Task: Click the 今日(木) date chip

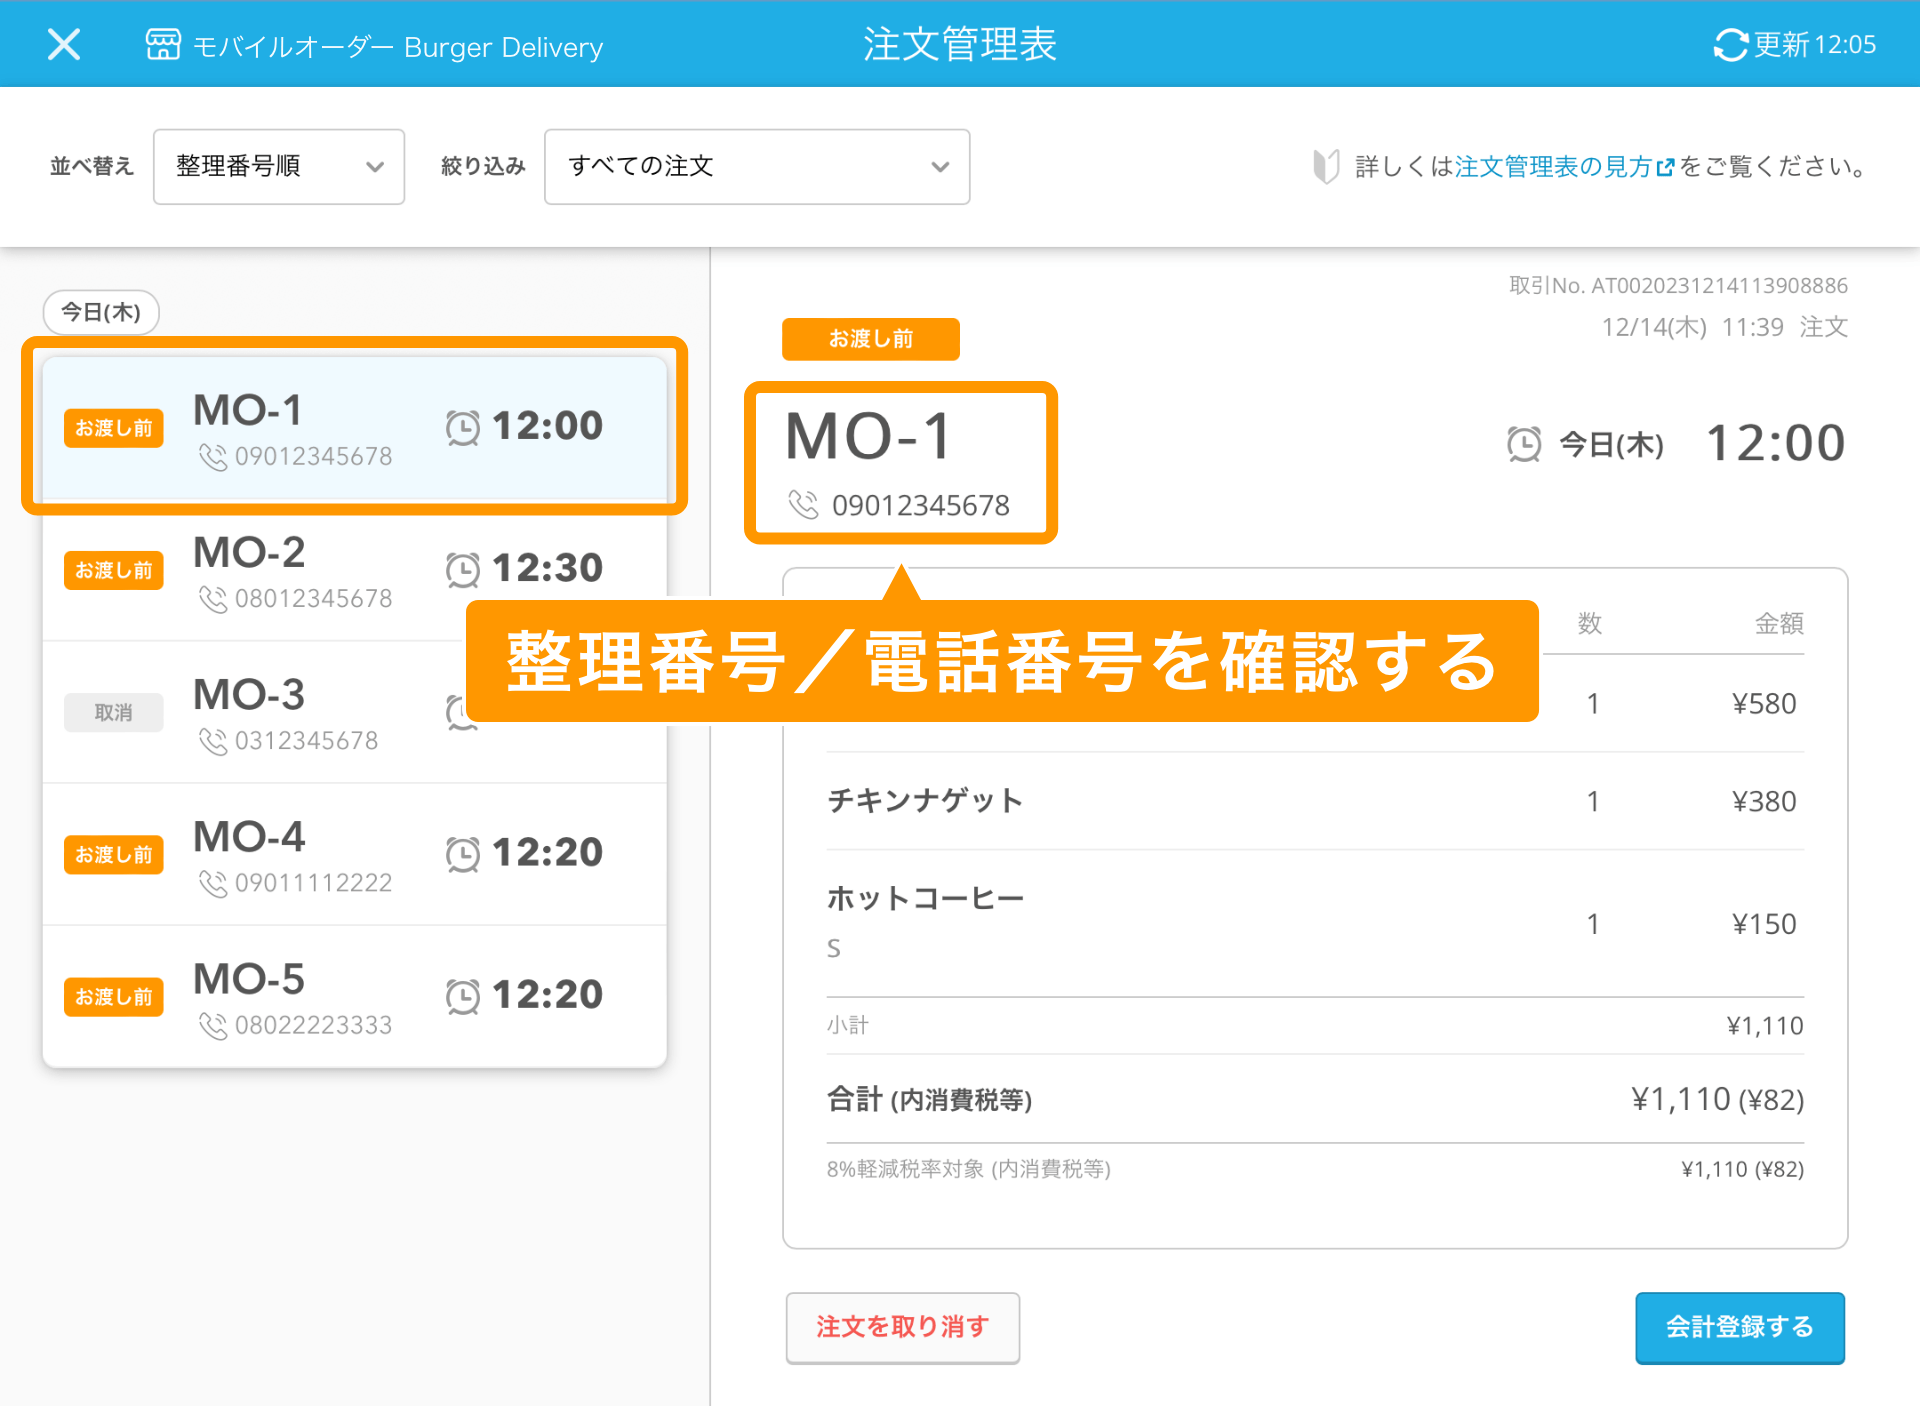Action: (101, 312)
